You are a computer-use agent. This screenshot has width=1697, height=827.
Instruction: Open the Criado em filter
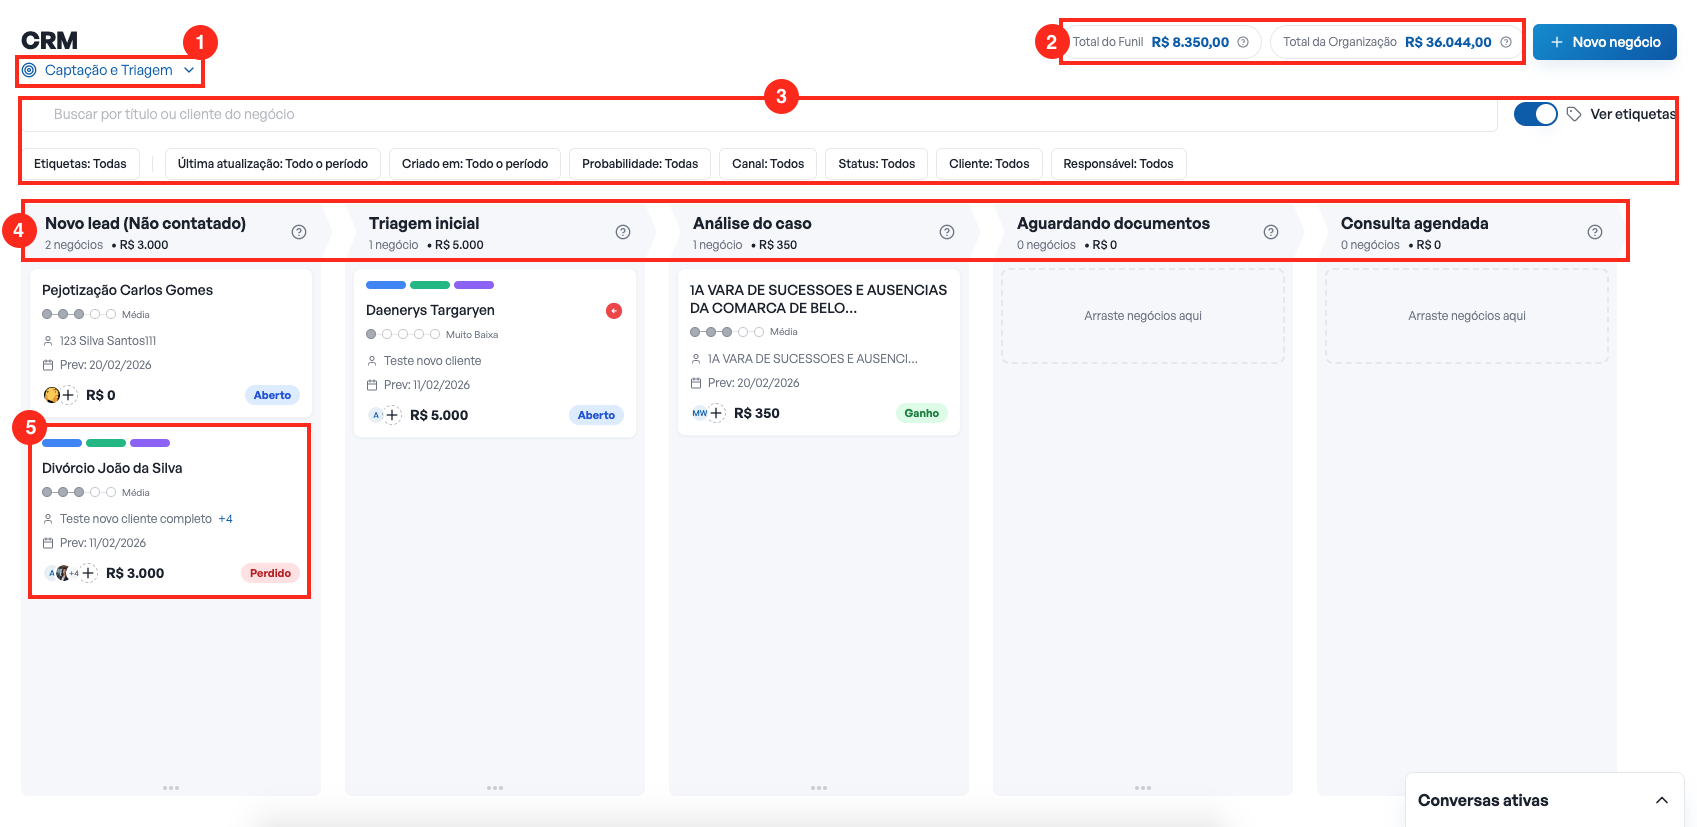[475, 164]
